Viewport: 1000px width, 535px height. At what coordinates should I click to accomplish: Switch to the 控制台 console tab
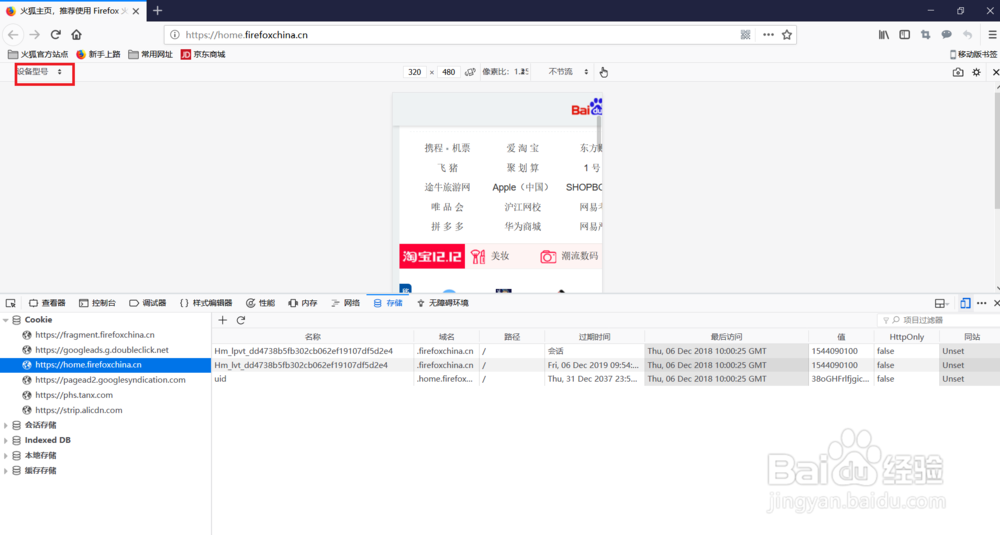click(x=97, y=303)
